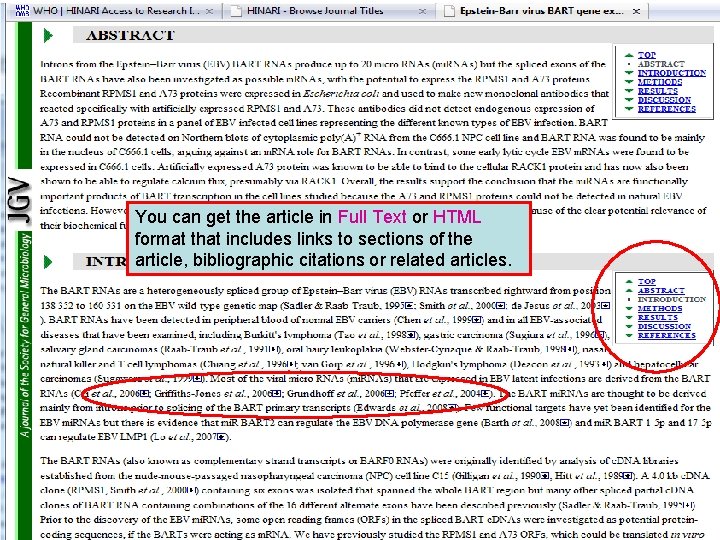Image resolution: width=720 pixels, height=540 pixels.
Task: Open REFERENCES link in the Abstract nav box
Action: 666,109
